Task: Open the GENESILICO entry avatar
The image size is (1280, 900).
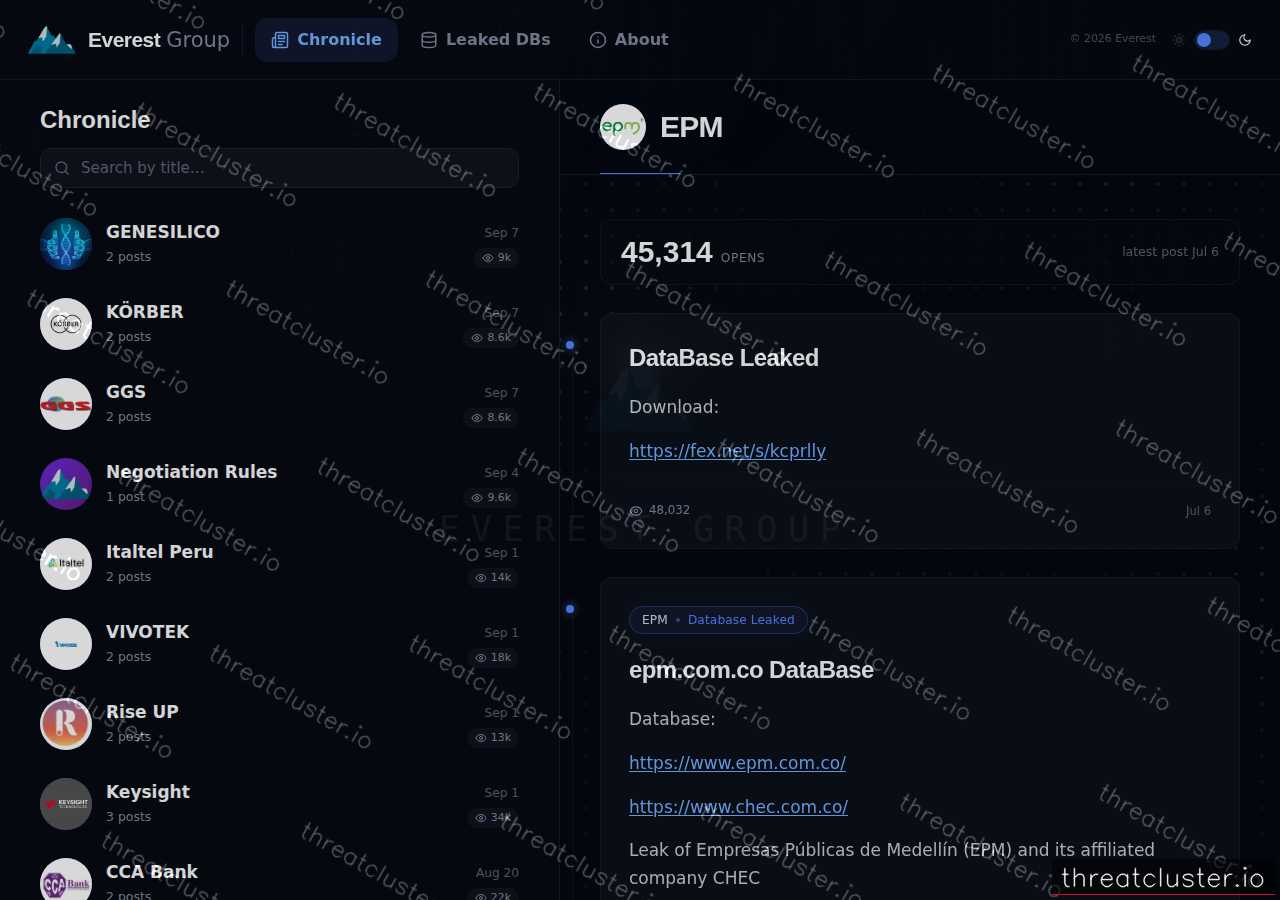Action: (x=66, y=244)
